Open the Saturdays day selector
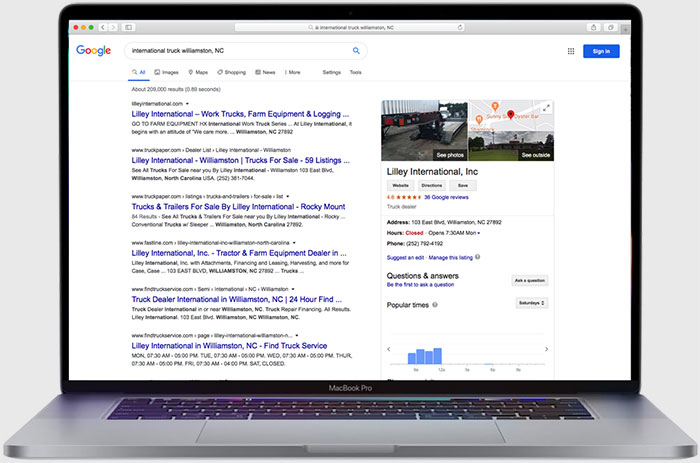This screenshot has height=463, width=700. point(531,303)
